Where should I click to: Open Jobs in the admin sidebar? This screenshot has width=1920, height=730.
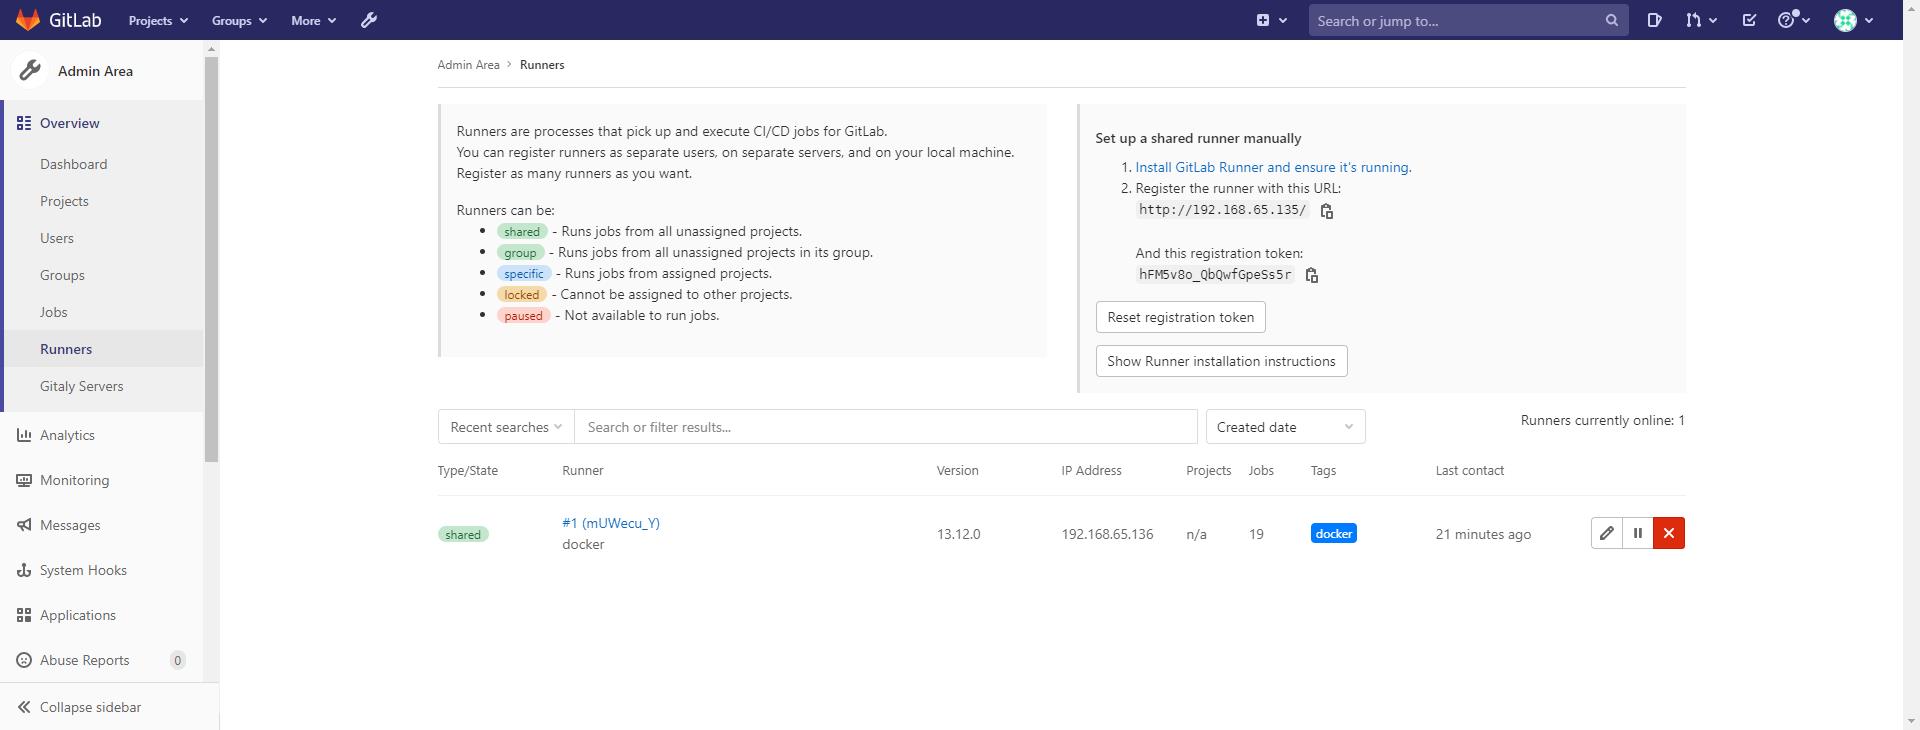click(x=54, y=312)
